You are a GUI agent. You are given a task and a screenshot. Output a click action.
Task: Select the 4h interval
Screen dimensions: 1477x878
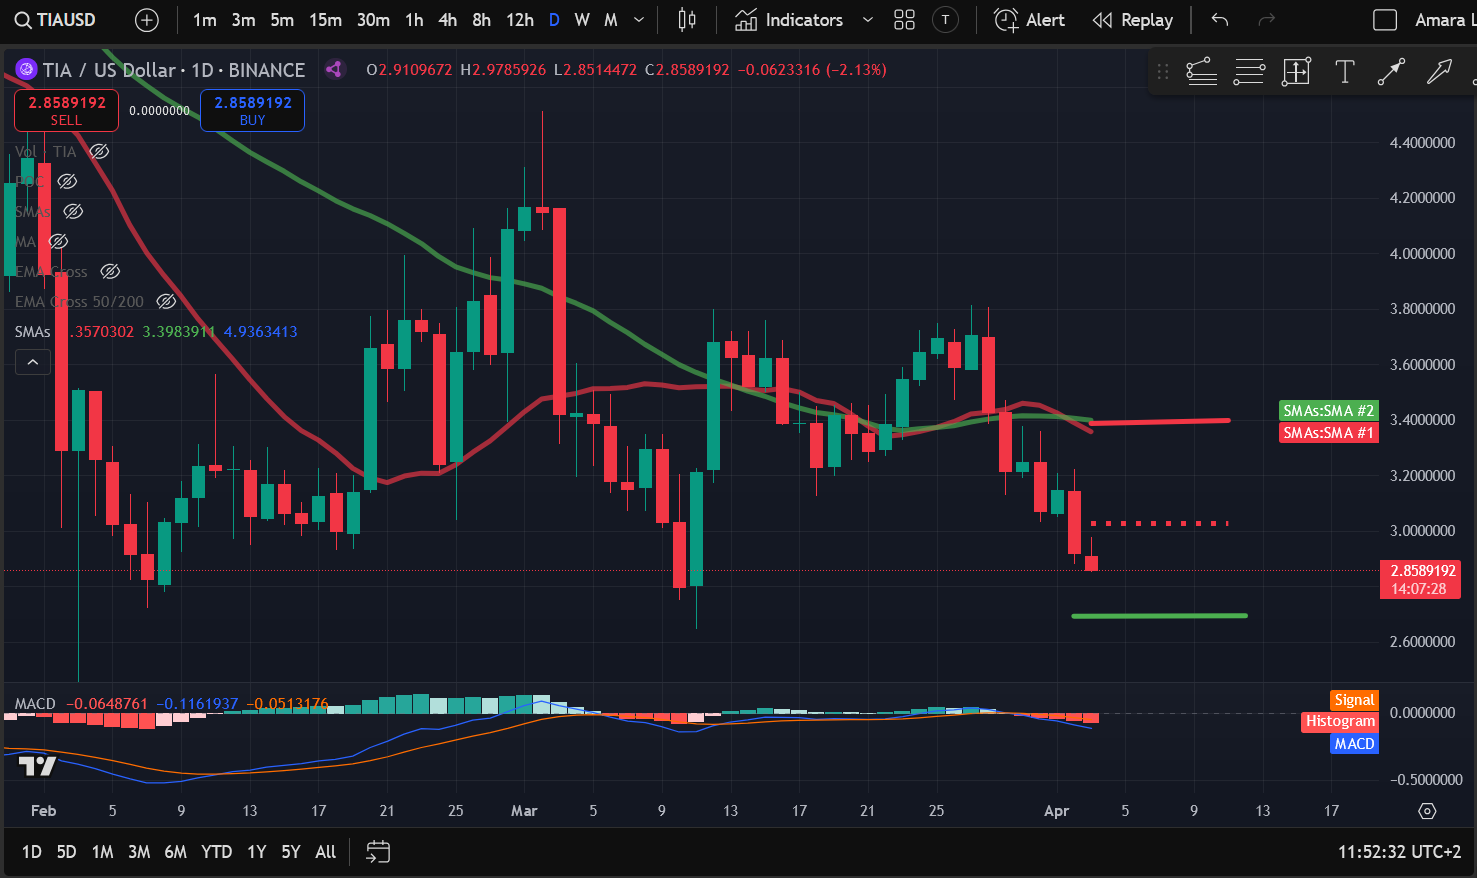point(448,20)
